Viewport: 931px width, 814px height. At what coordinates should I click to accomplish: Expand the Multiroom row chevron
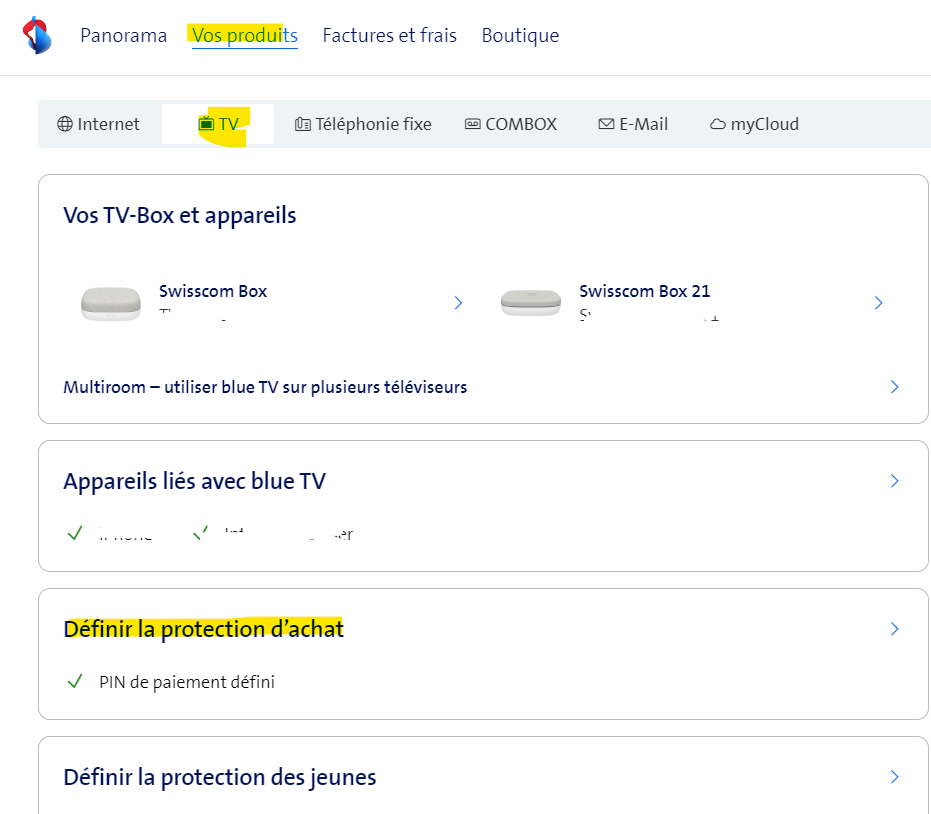tap(894, 387)
